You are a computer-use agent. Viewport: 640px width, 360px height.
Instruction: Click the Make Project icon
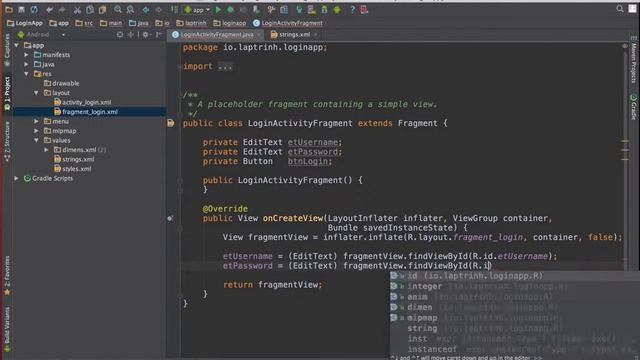pos(174,9)
